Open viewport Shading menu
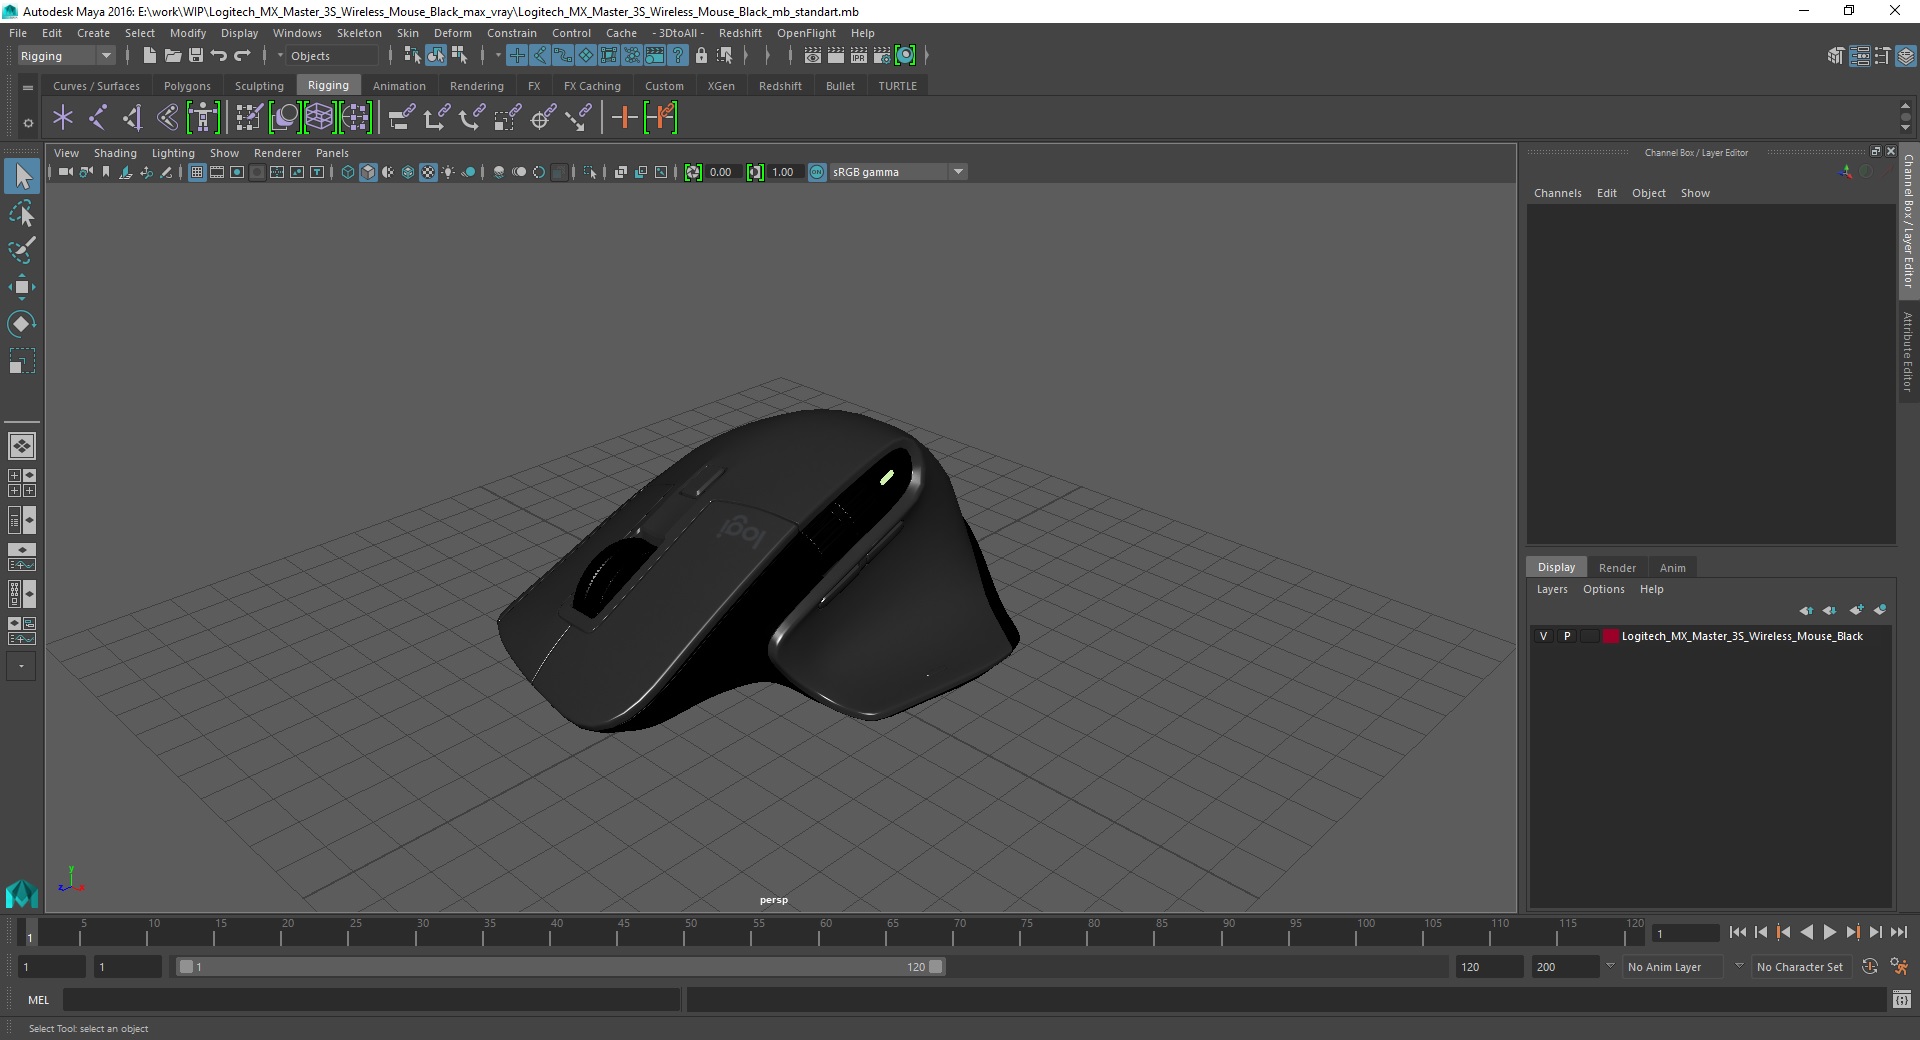Screen dimensions: 1920x1040 tap(115, 153)
